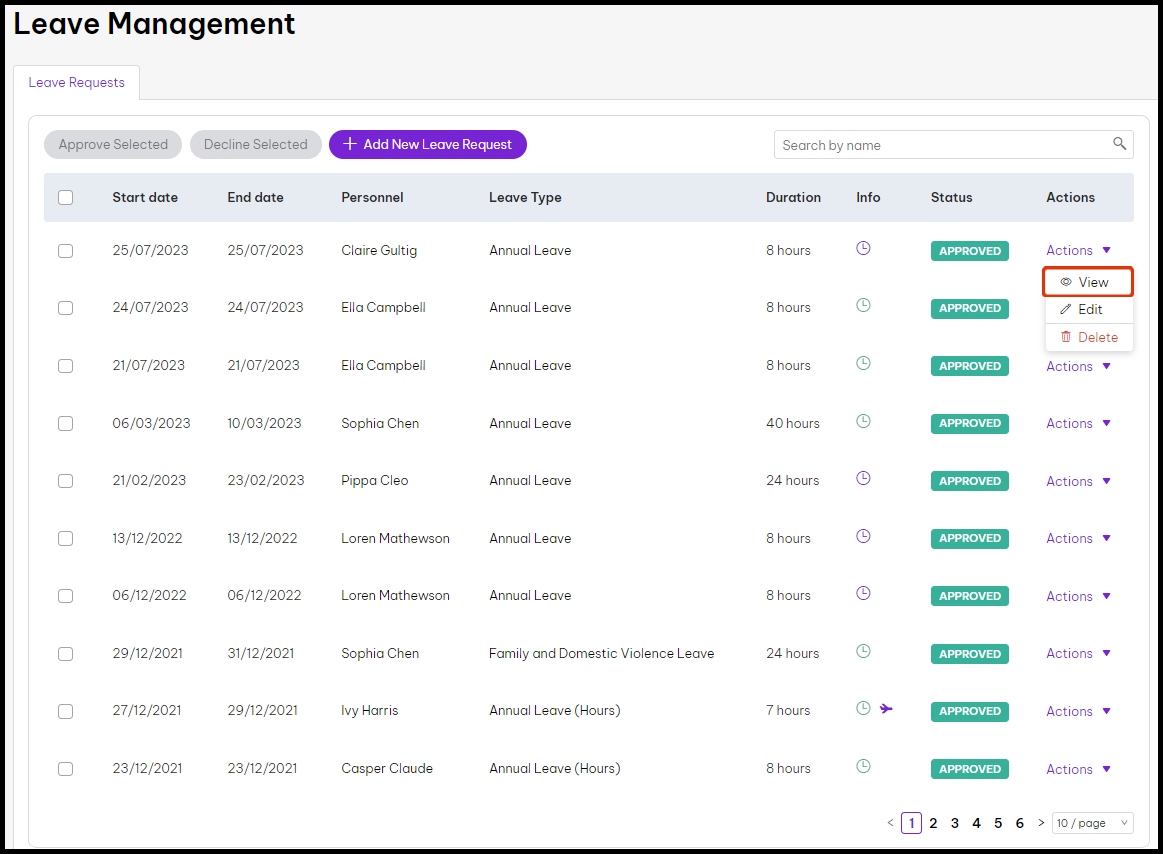Screen dimensions: 1163x854
Task: Click the airplane icon in Ivy Harris row
Action: point(886,709)
